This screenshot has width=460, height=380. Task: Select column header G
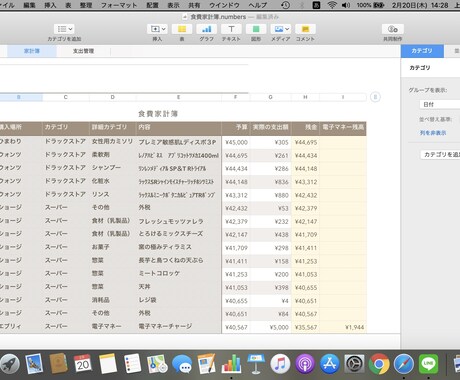(x=270, y=97)
